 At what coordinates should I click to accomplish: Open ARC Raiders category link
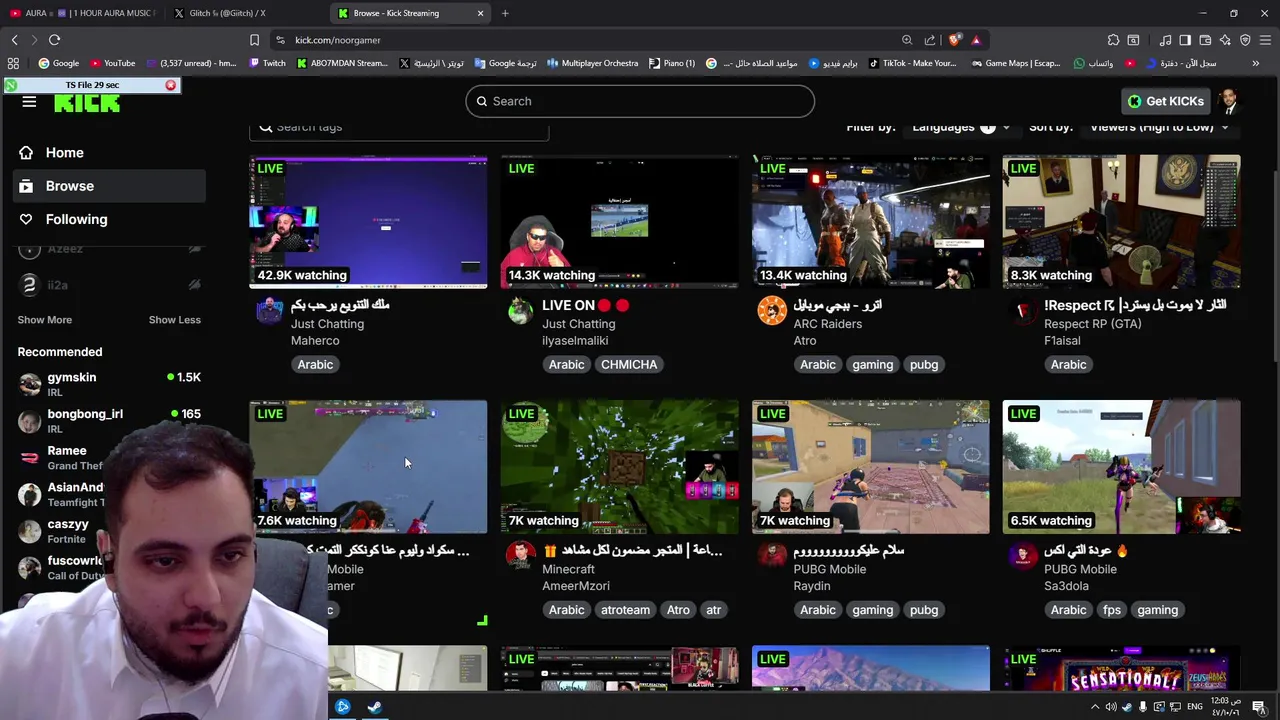pos(827,324)
